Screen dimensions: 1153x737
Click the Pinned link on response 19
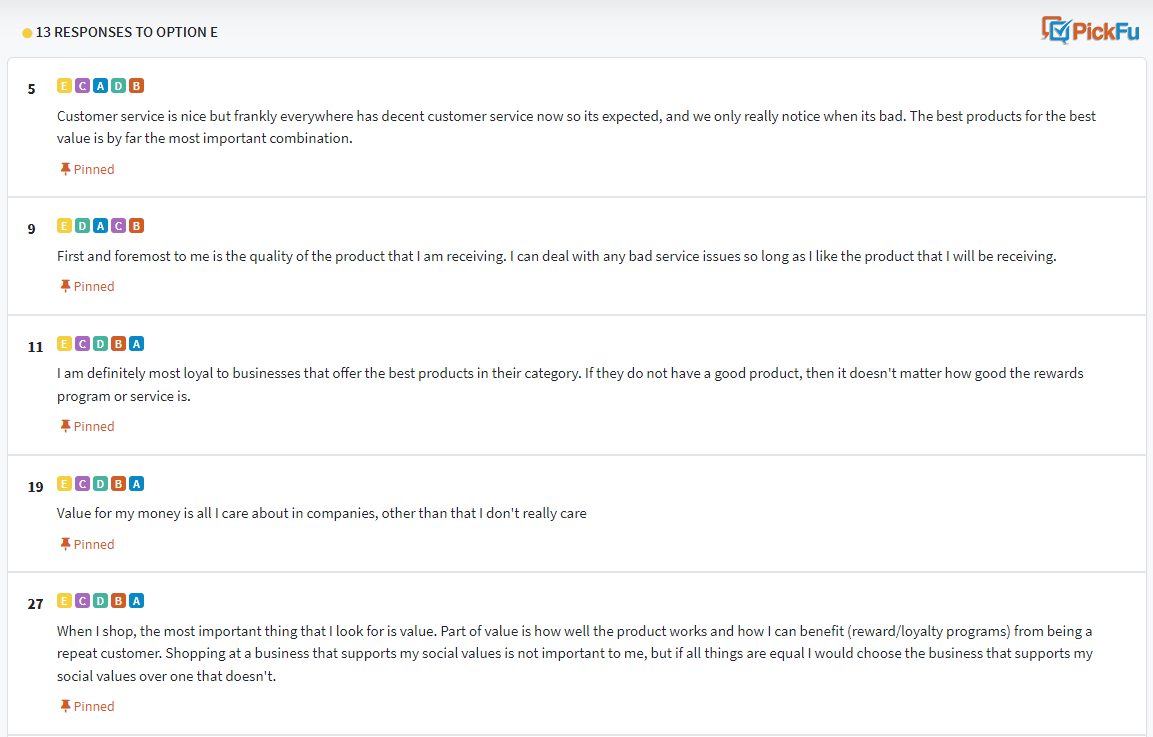click(94, 544)
